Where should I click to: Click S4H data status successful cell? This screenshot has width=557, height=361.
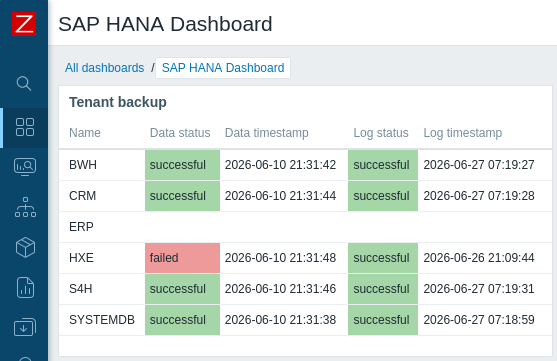coord(183,289)
